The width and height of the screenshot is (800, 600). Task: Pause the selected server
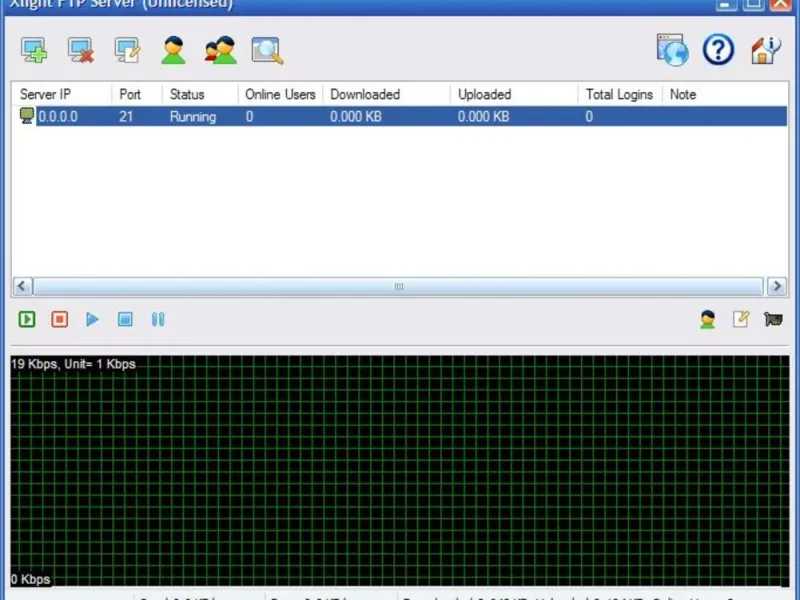coord(158,319)
